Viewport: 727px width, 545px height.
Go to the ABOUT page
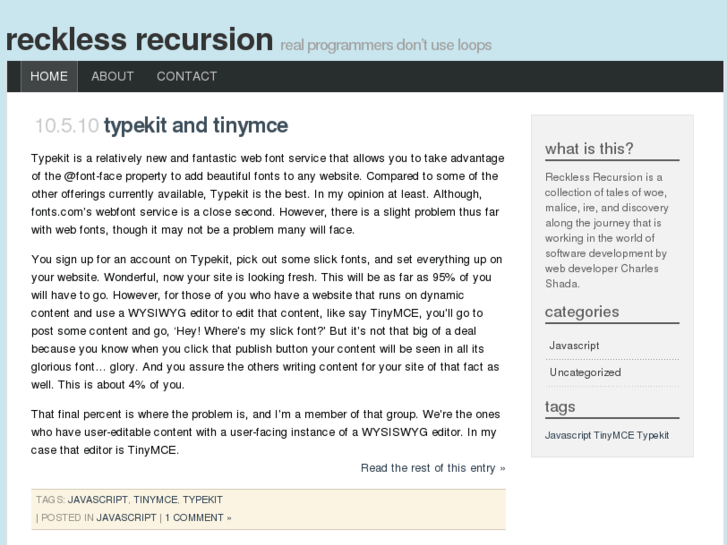click(x=112, y=76)
